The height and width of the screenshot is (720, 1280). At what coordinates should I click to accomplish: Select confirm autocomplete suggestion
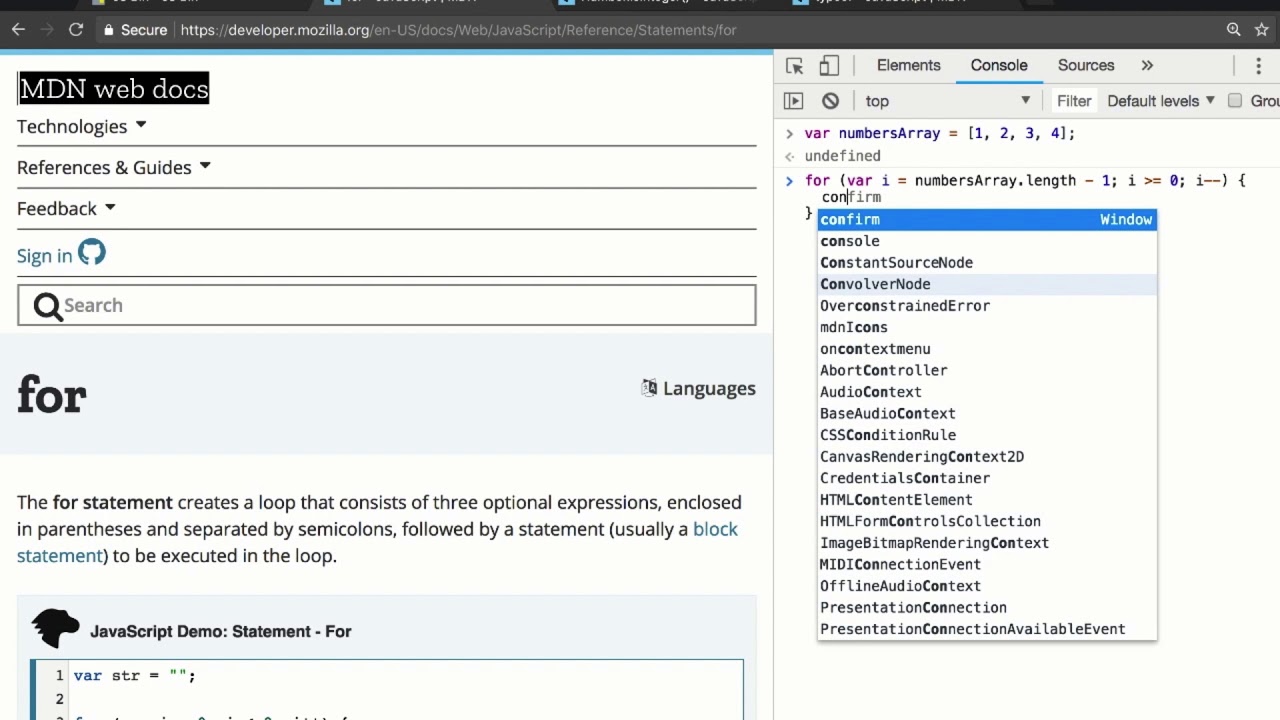point(987,219)
